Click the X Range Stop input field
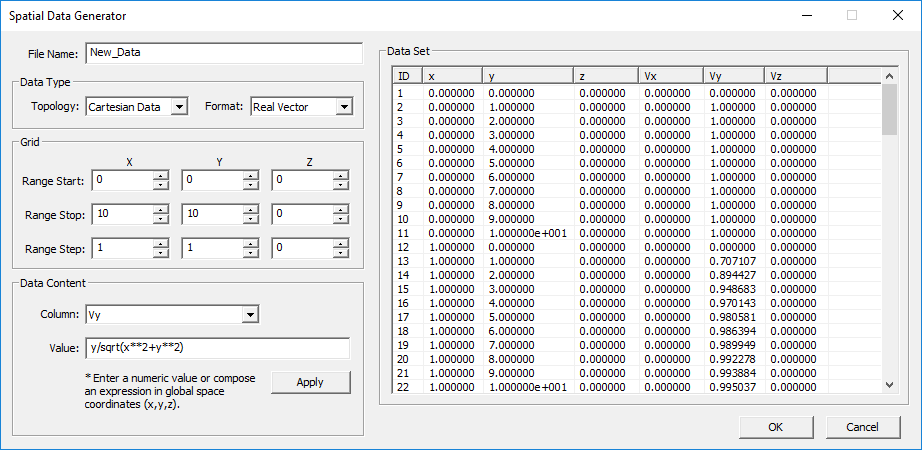922x450 pixels. (x=121, y=214)
